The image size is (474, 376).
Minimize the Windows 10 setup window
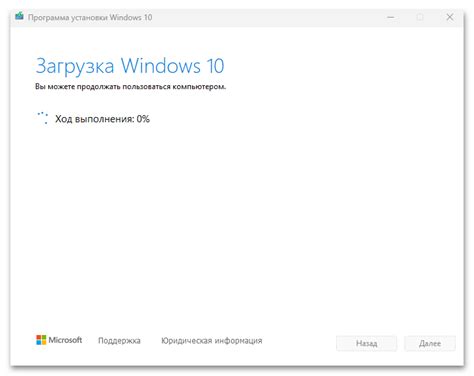(x=391, y=17)
